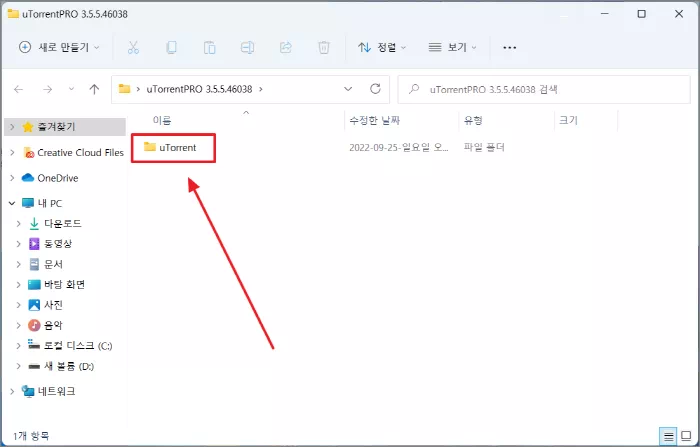Switch to large icons view in status bar
Screen dimensions: 700x447
tap(687, 436)
